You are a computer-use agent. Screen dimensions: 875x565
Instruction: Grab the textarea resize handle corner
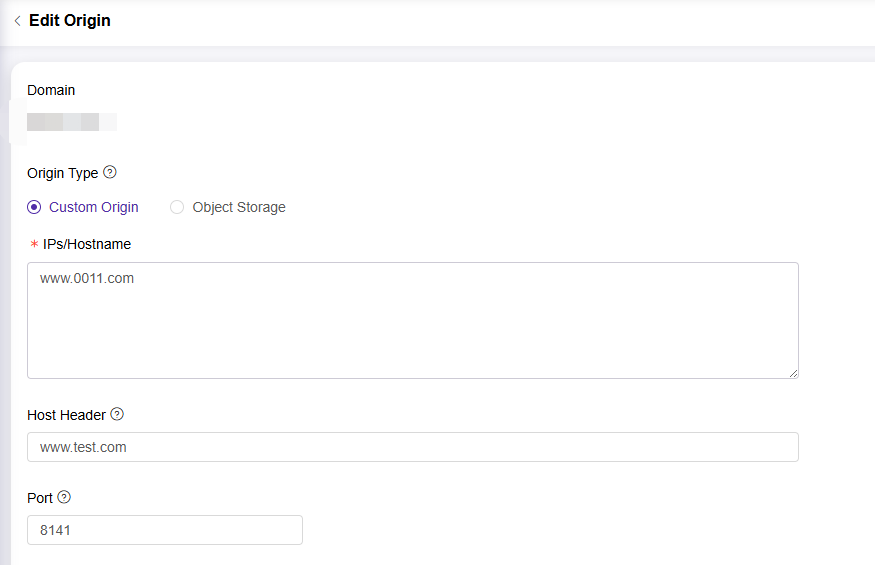click(793, 373)
